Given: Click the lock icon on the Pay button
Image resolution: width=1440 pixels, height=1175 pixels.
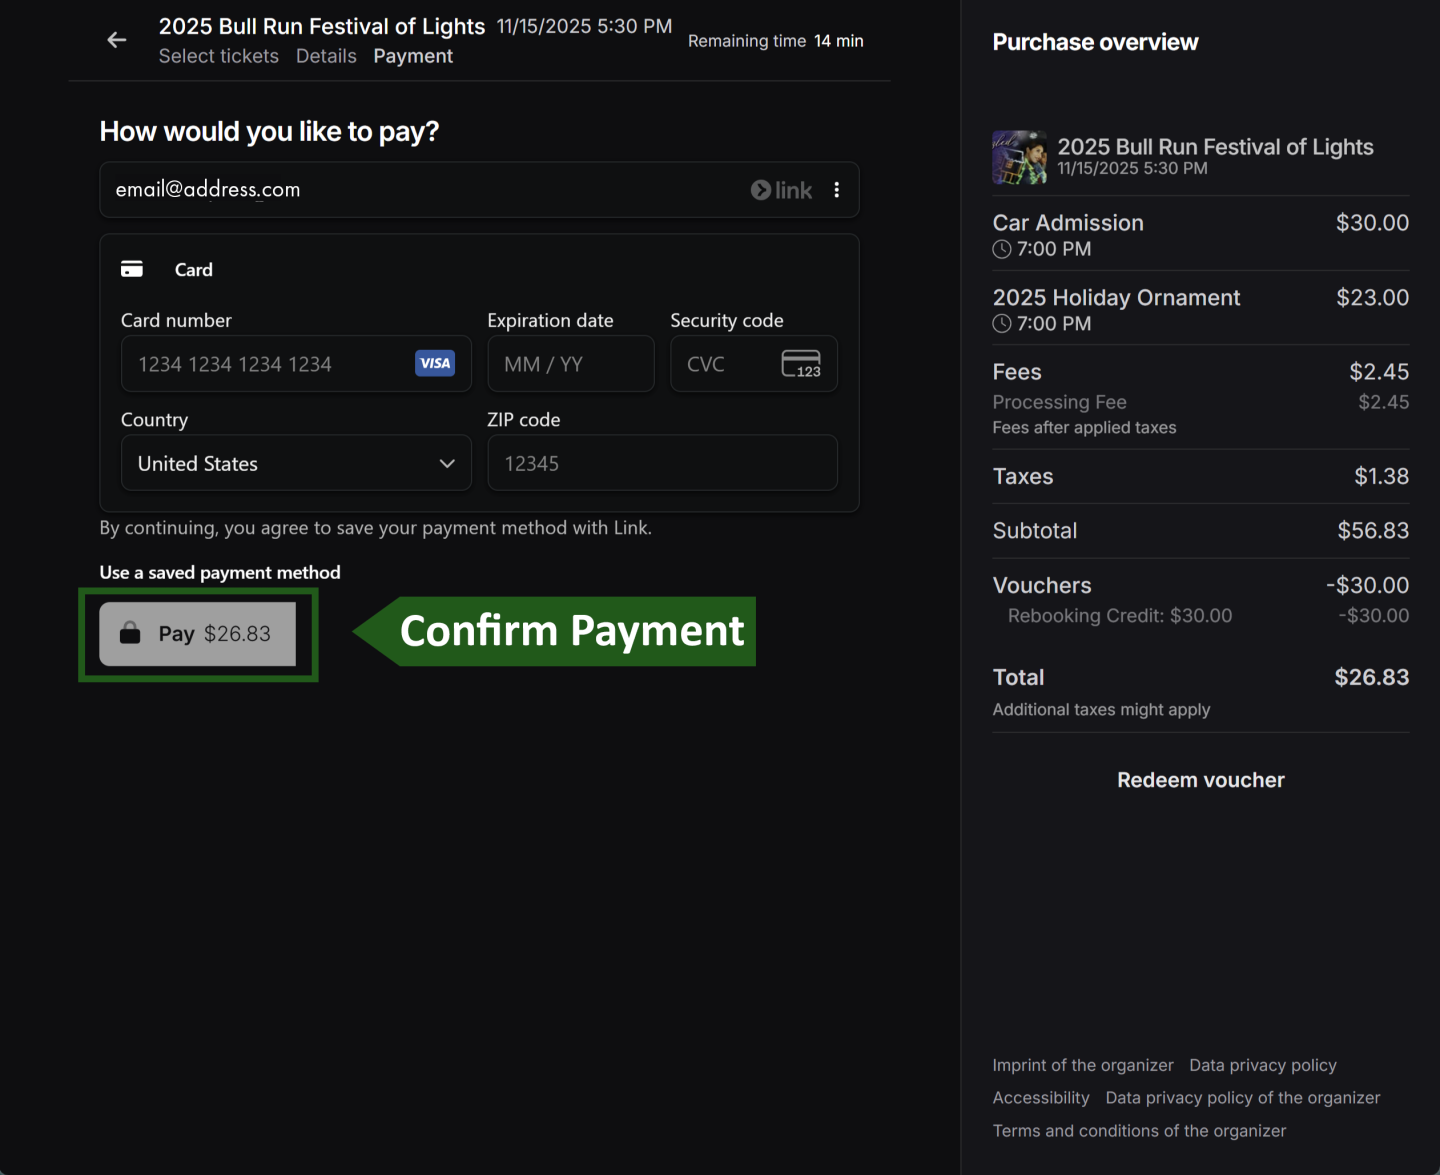Looking at the screenshot, I should click(x=131, y=633).
